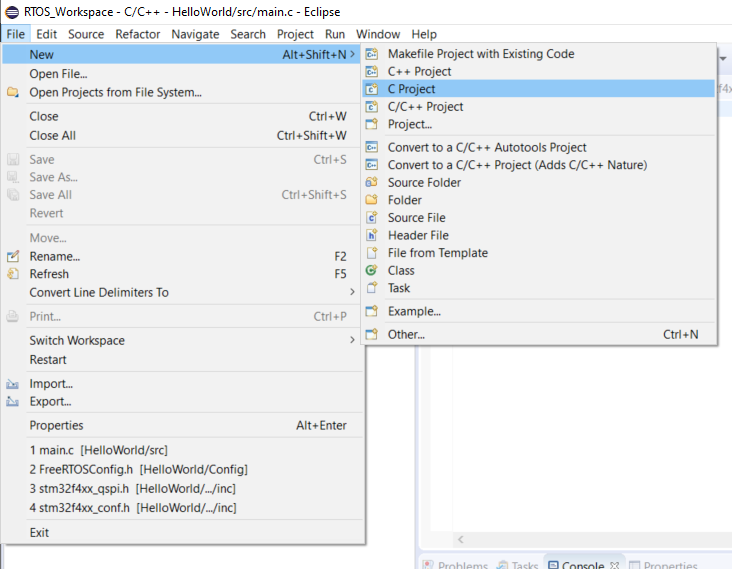Click the Adds C/C++ Nature convert icon
The height and width of the screenshot is (569, 732).
(372, 165)
